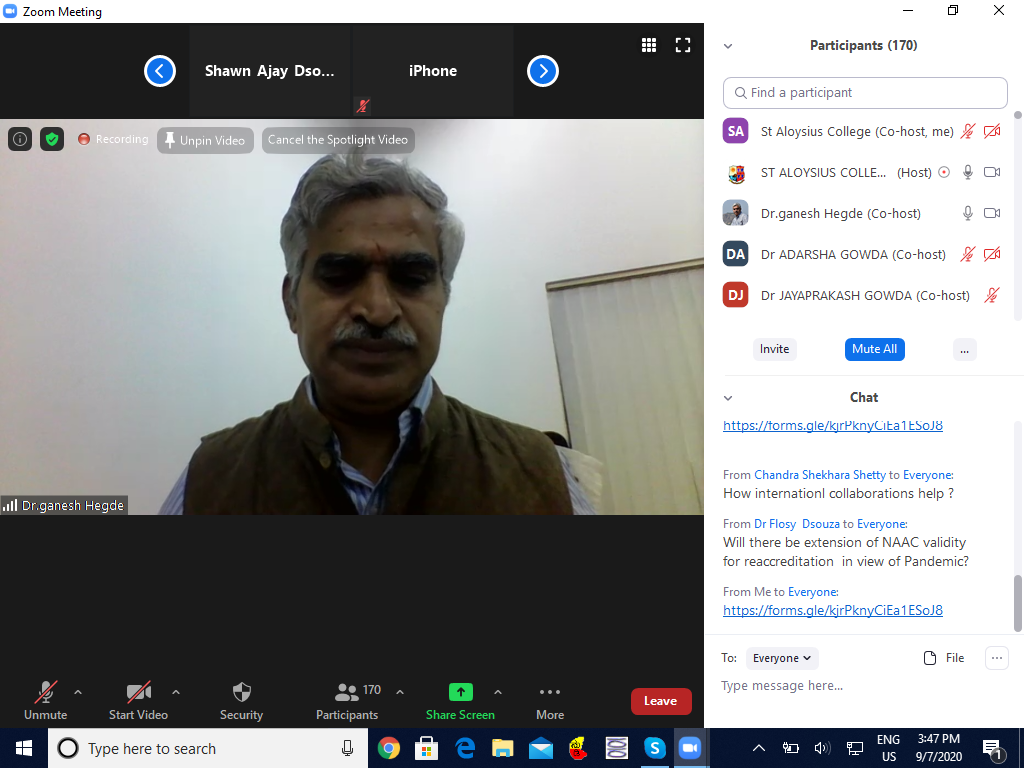1024x768 pixels.
Task: Open Security options
Action: click(242, 701)
